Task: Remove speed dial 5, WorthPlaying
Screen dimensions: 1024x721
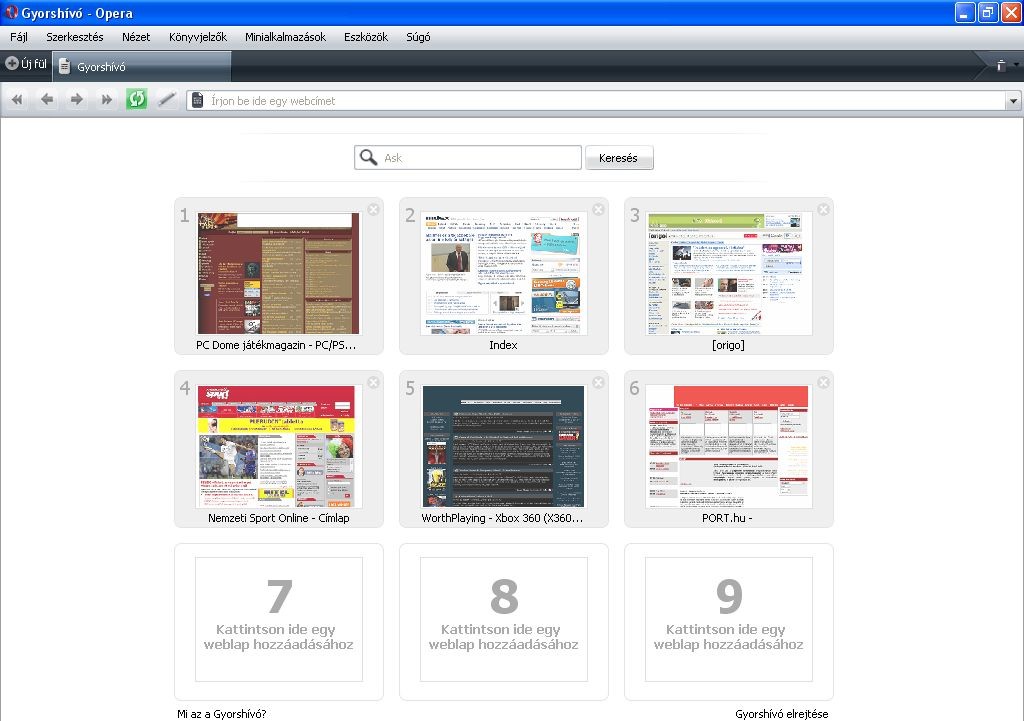Action: click(x=598, y=383)
